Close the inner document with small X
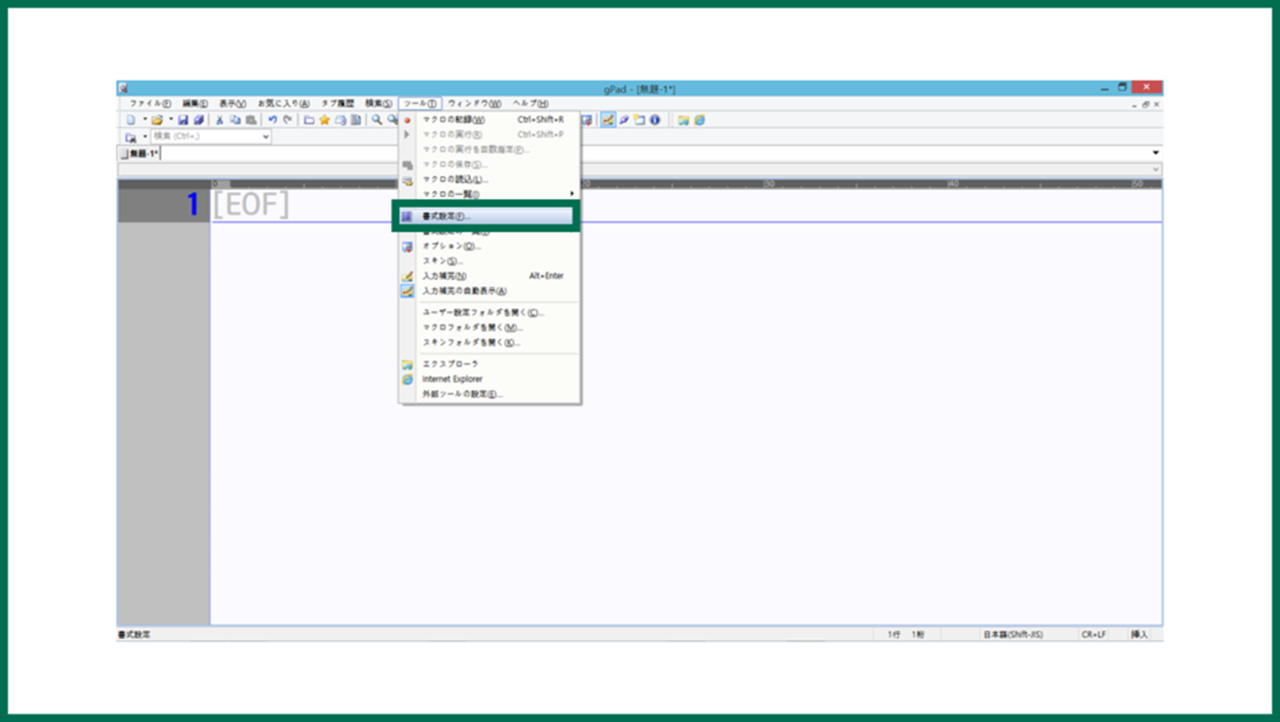This screenshot has height=722, width=1280. [1157, 104]
